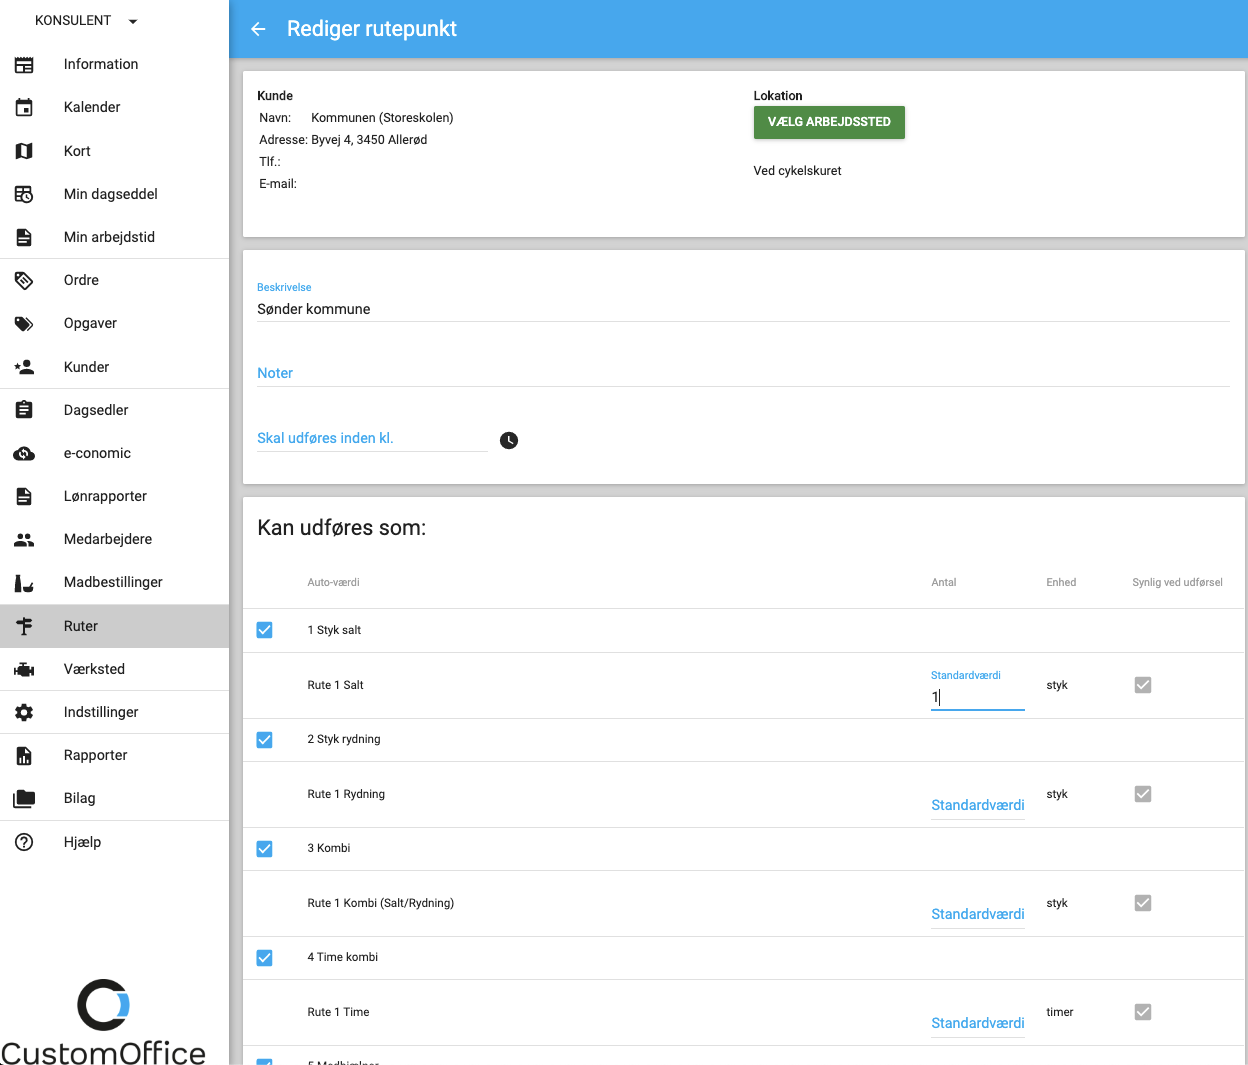Click into the Noter field

pyautogui.click(x=743, y=374)
